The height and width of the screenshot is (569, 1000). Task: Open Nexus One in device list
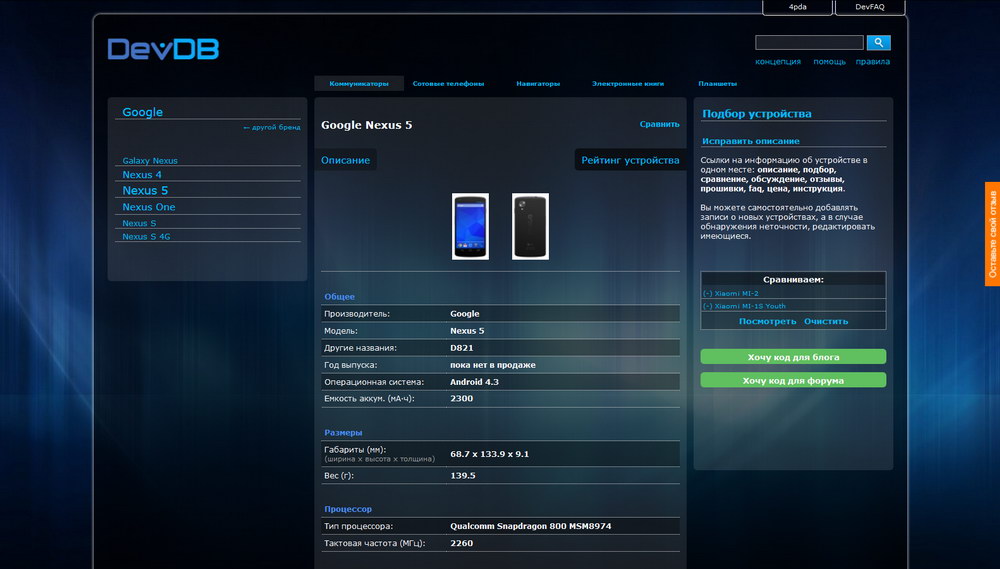pyautogui.click(x=149, y=207)
